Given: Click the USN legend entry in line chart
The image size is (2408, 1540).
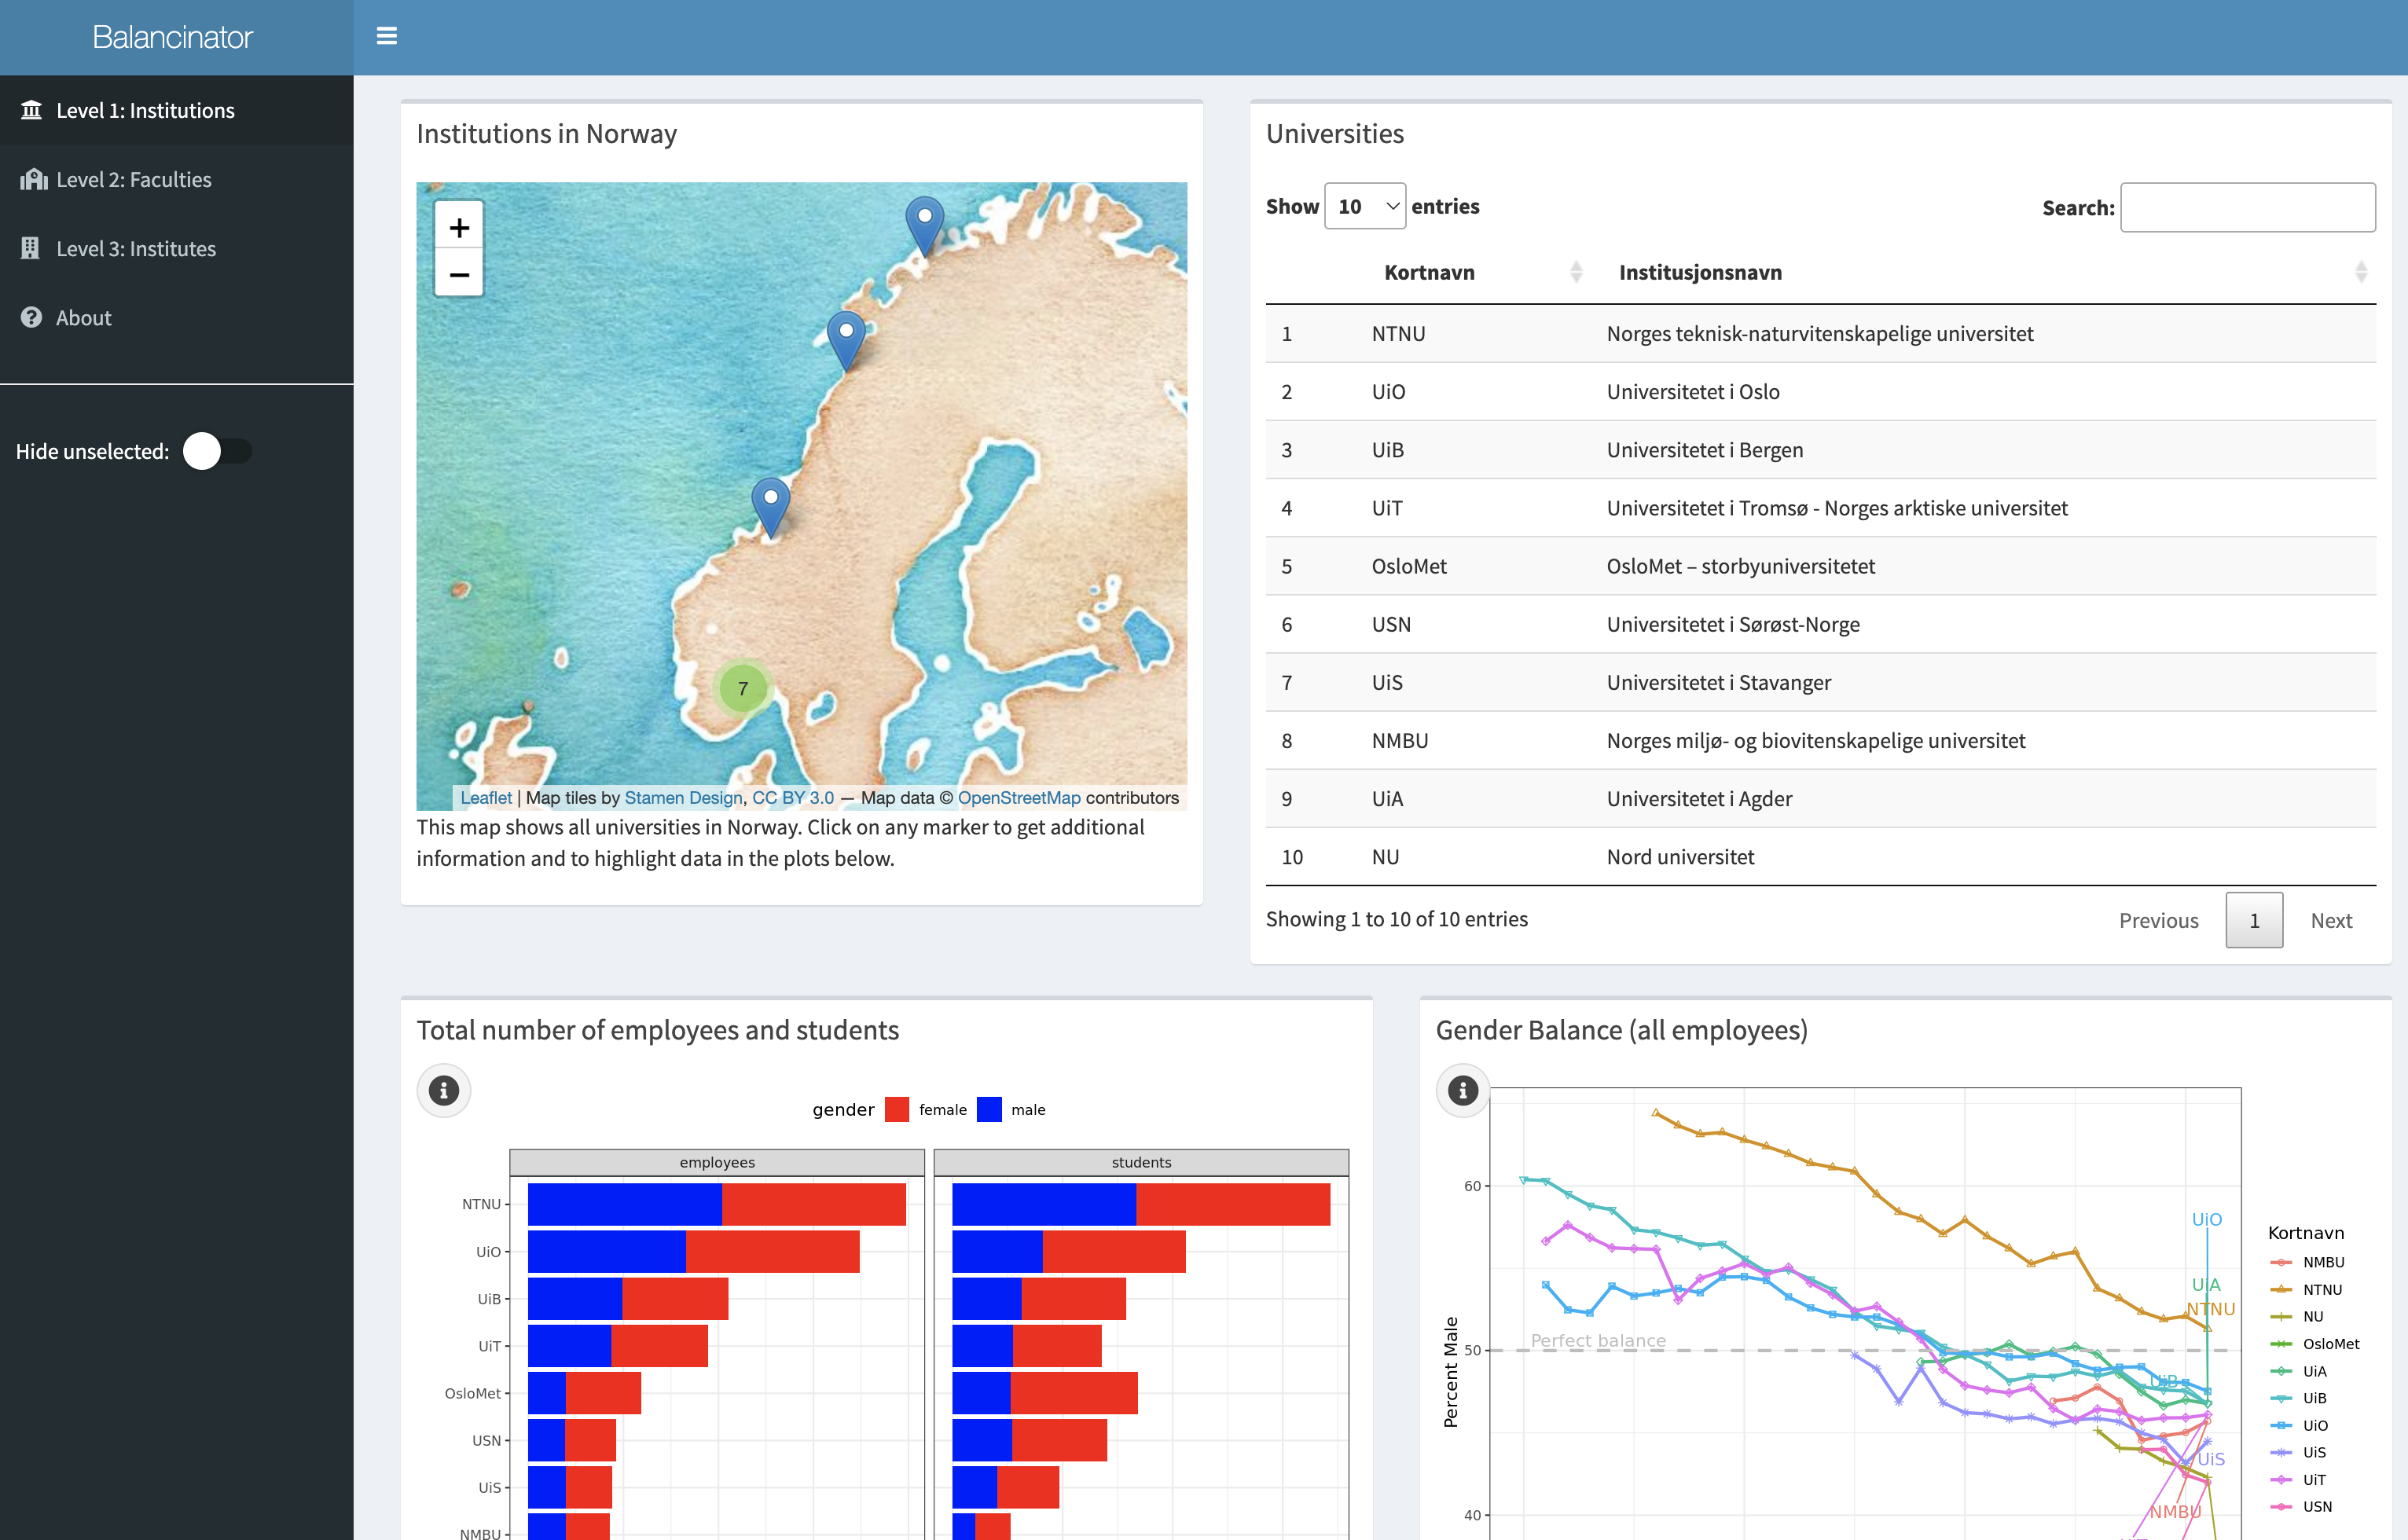Looking at the screenshot, I should pyautogui.click(x=2302, y=1506).
